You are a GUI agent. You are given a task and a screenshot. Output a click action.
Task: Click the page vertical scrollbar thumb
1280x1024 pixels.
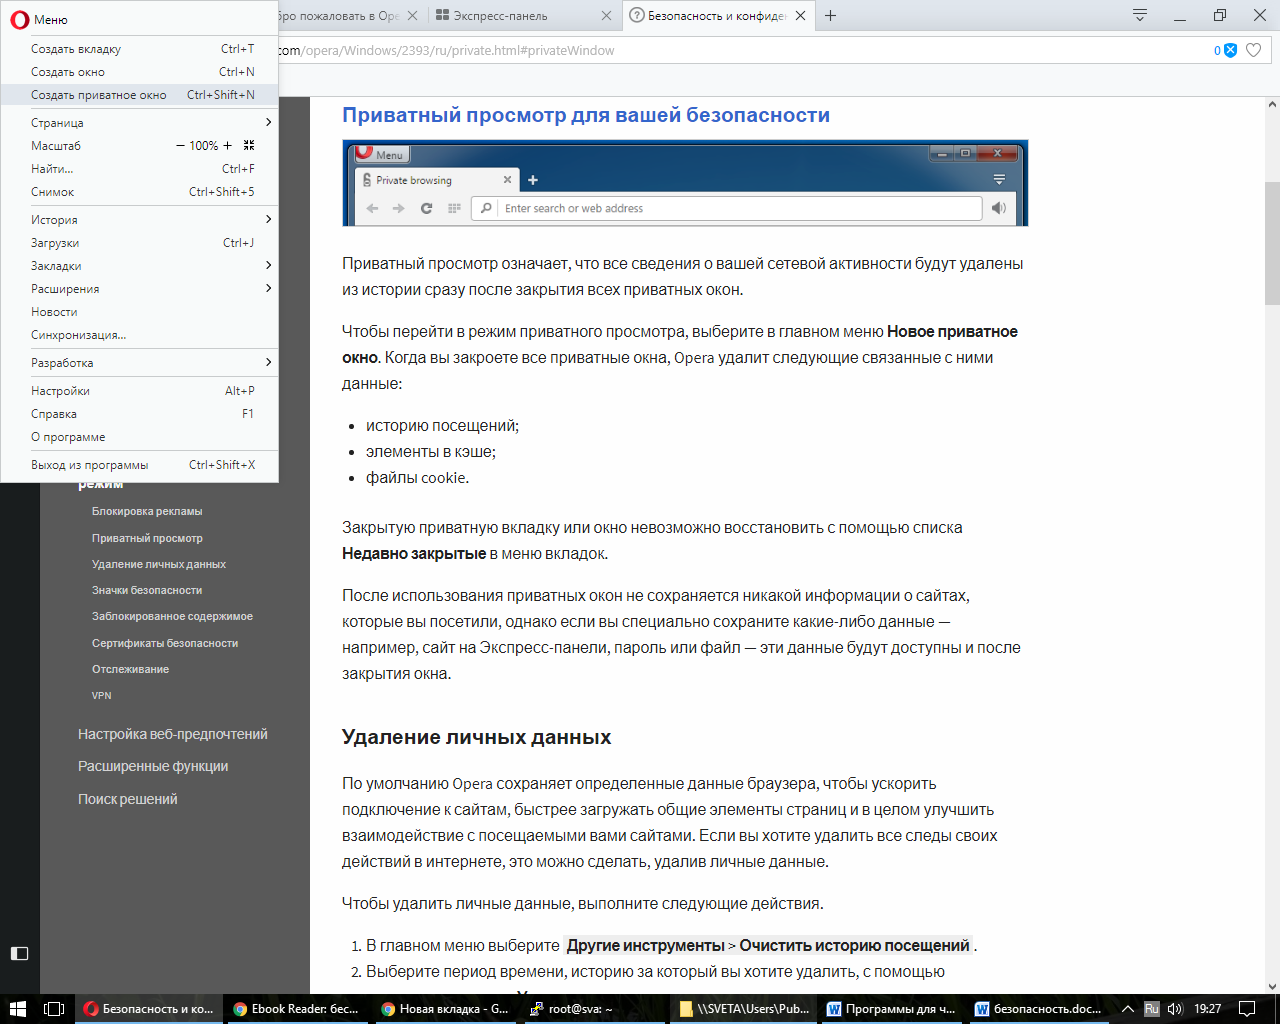(1272, 243)
